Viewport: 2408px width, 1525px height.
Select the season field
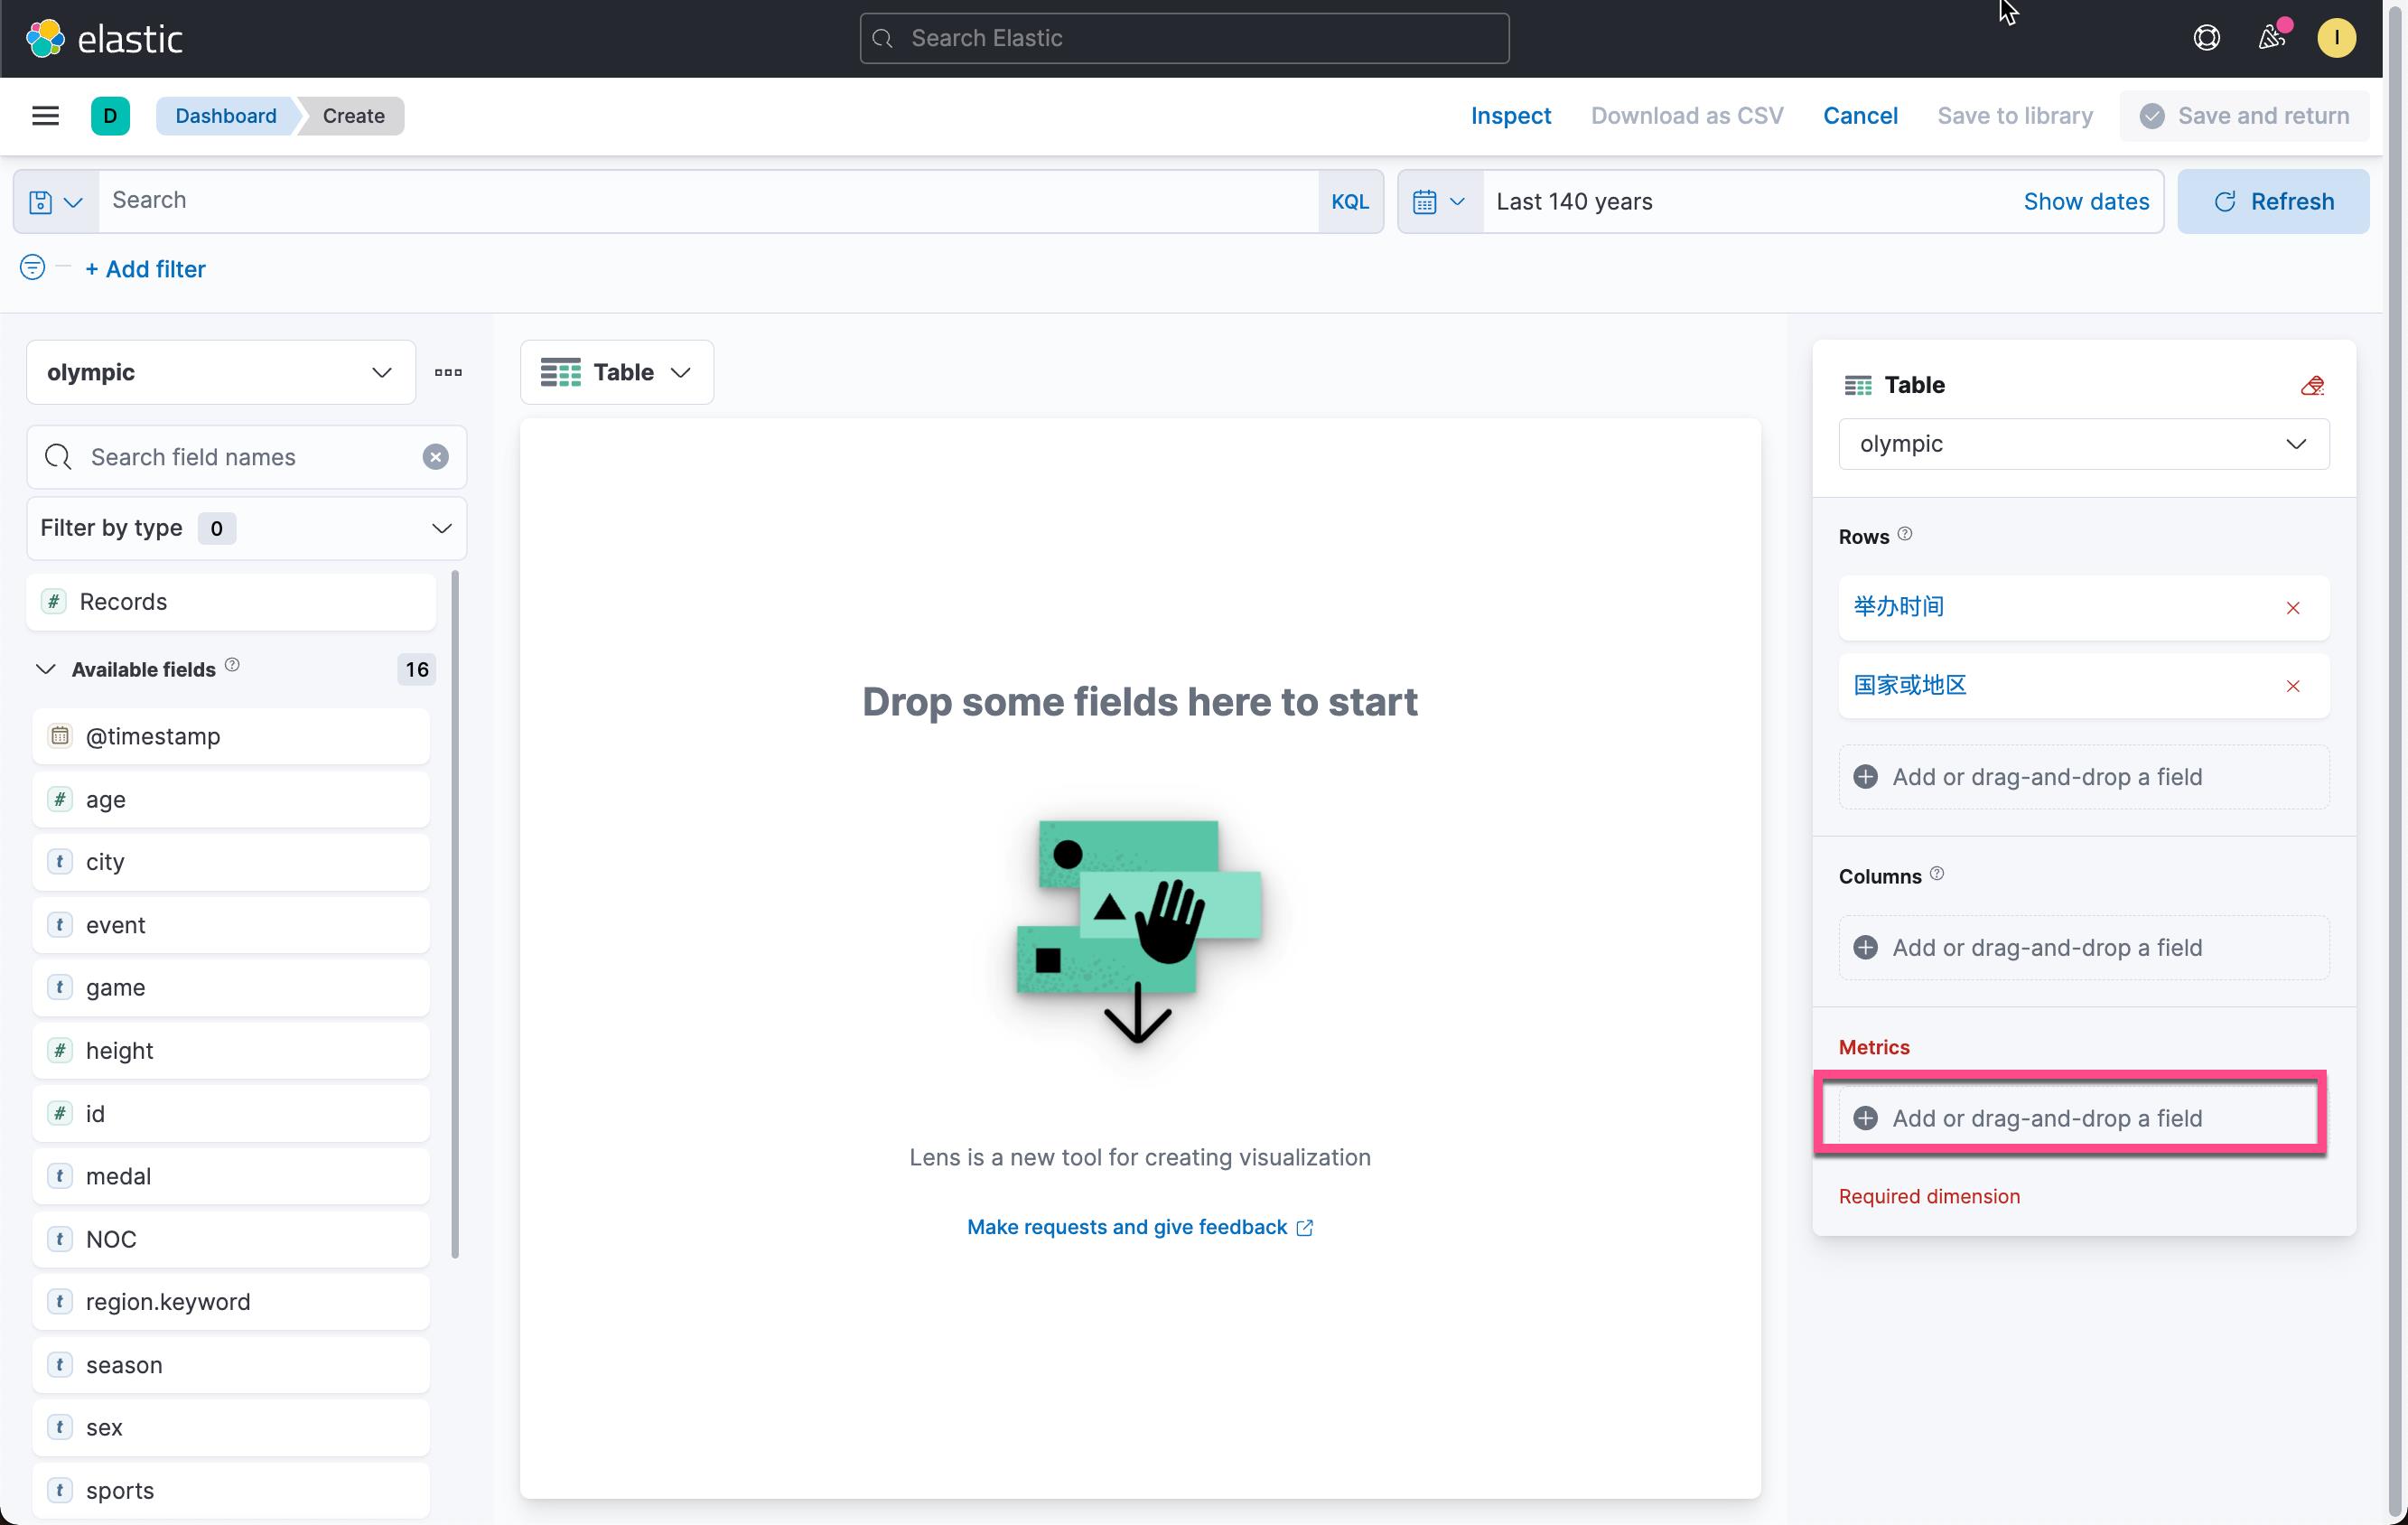(231, 1365)
